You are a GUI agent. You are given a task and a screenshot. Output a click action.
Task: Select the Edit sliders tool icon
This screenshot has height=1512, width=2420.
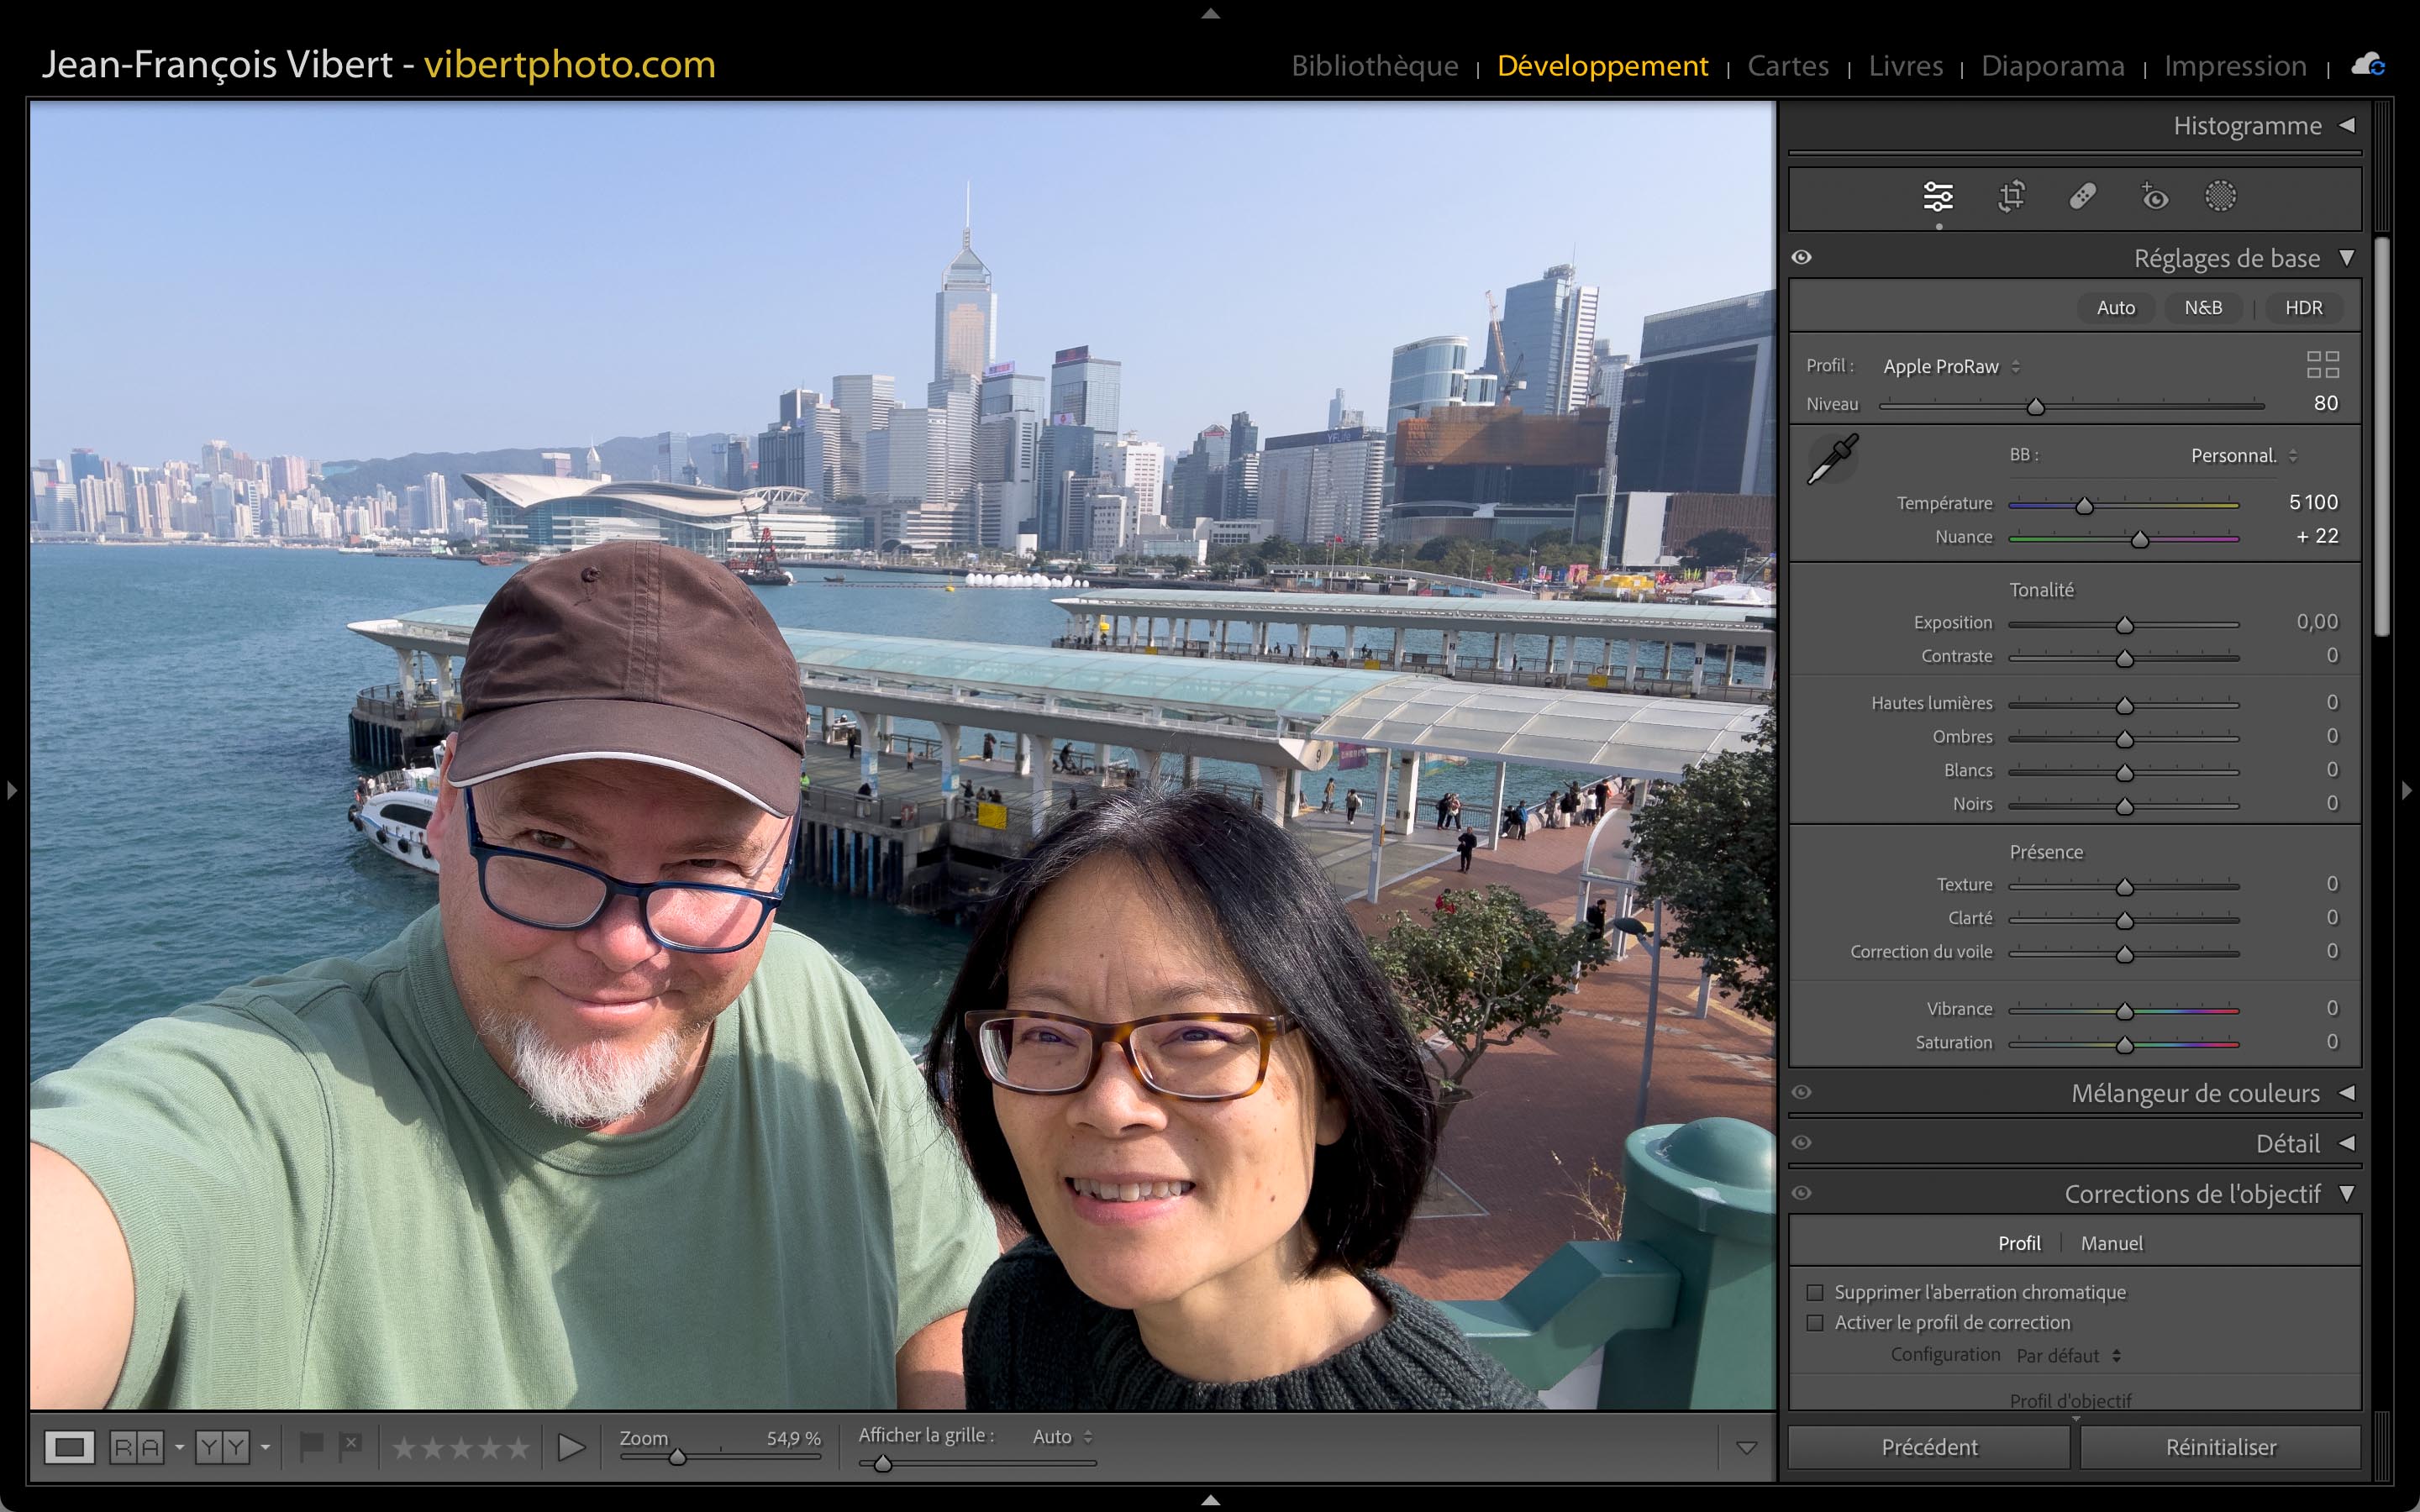pyautogui.click(x=1937, y=196)
